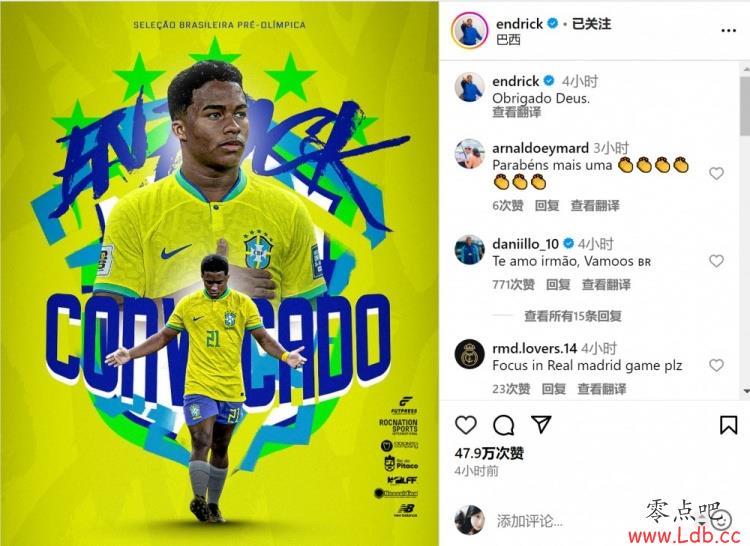Screen dimensions: 750x546
Task: Open the 47.9万 likes list
Action: [489, 453]
